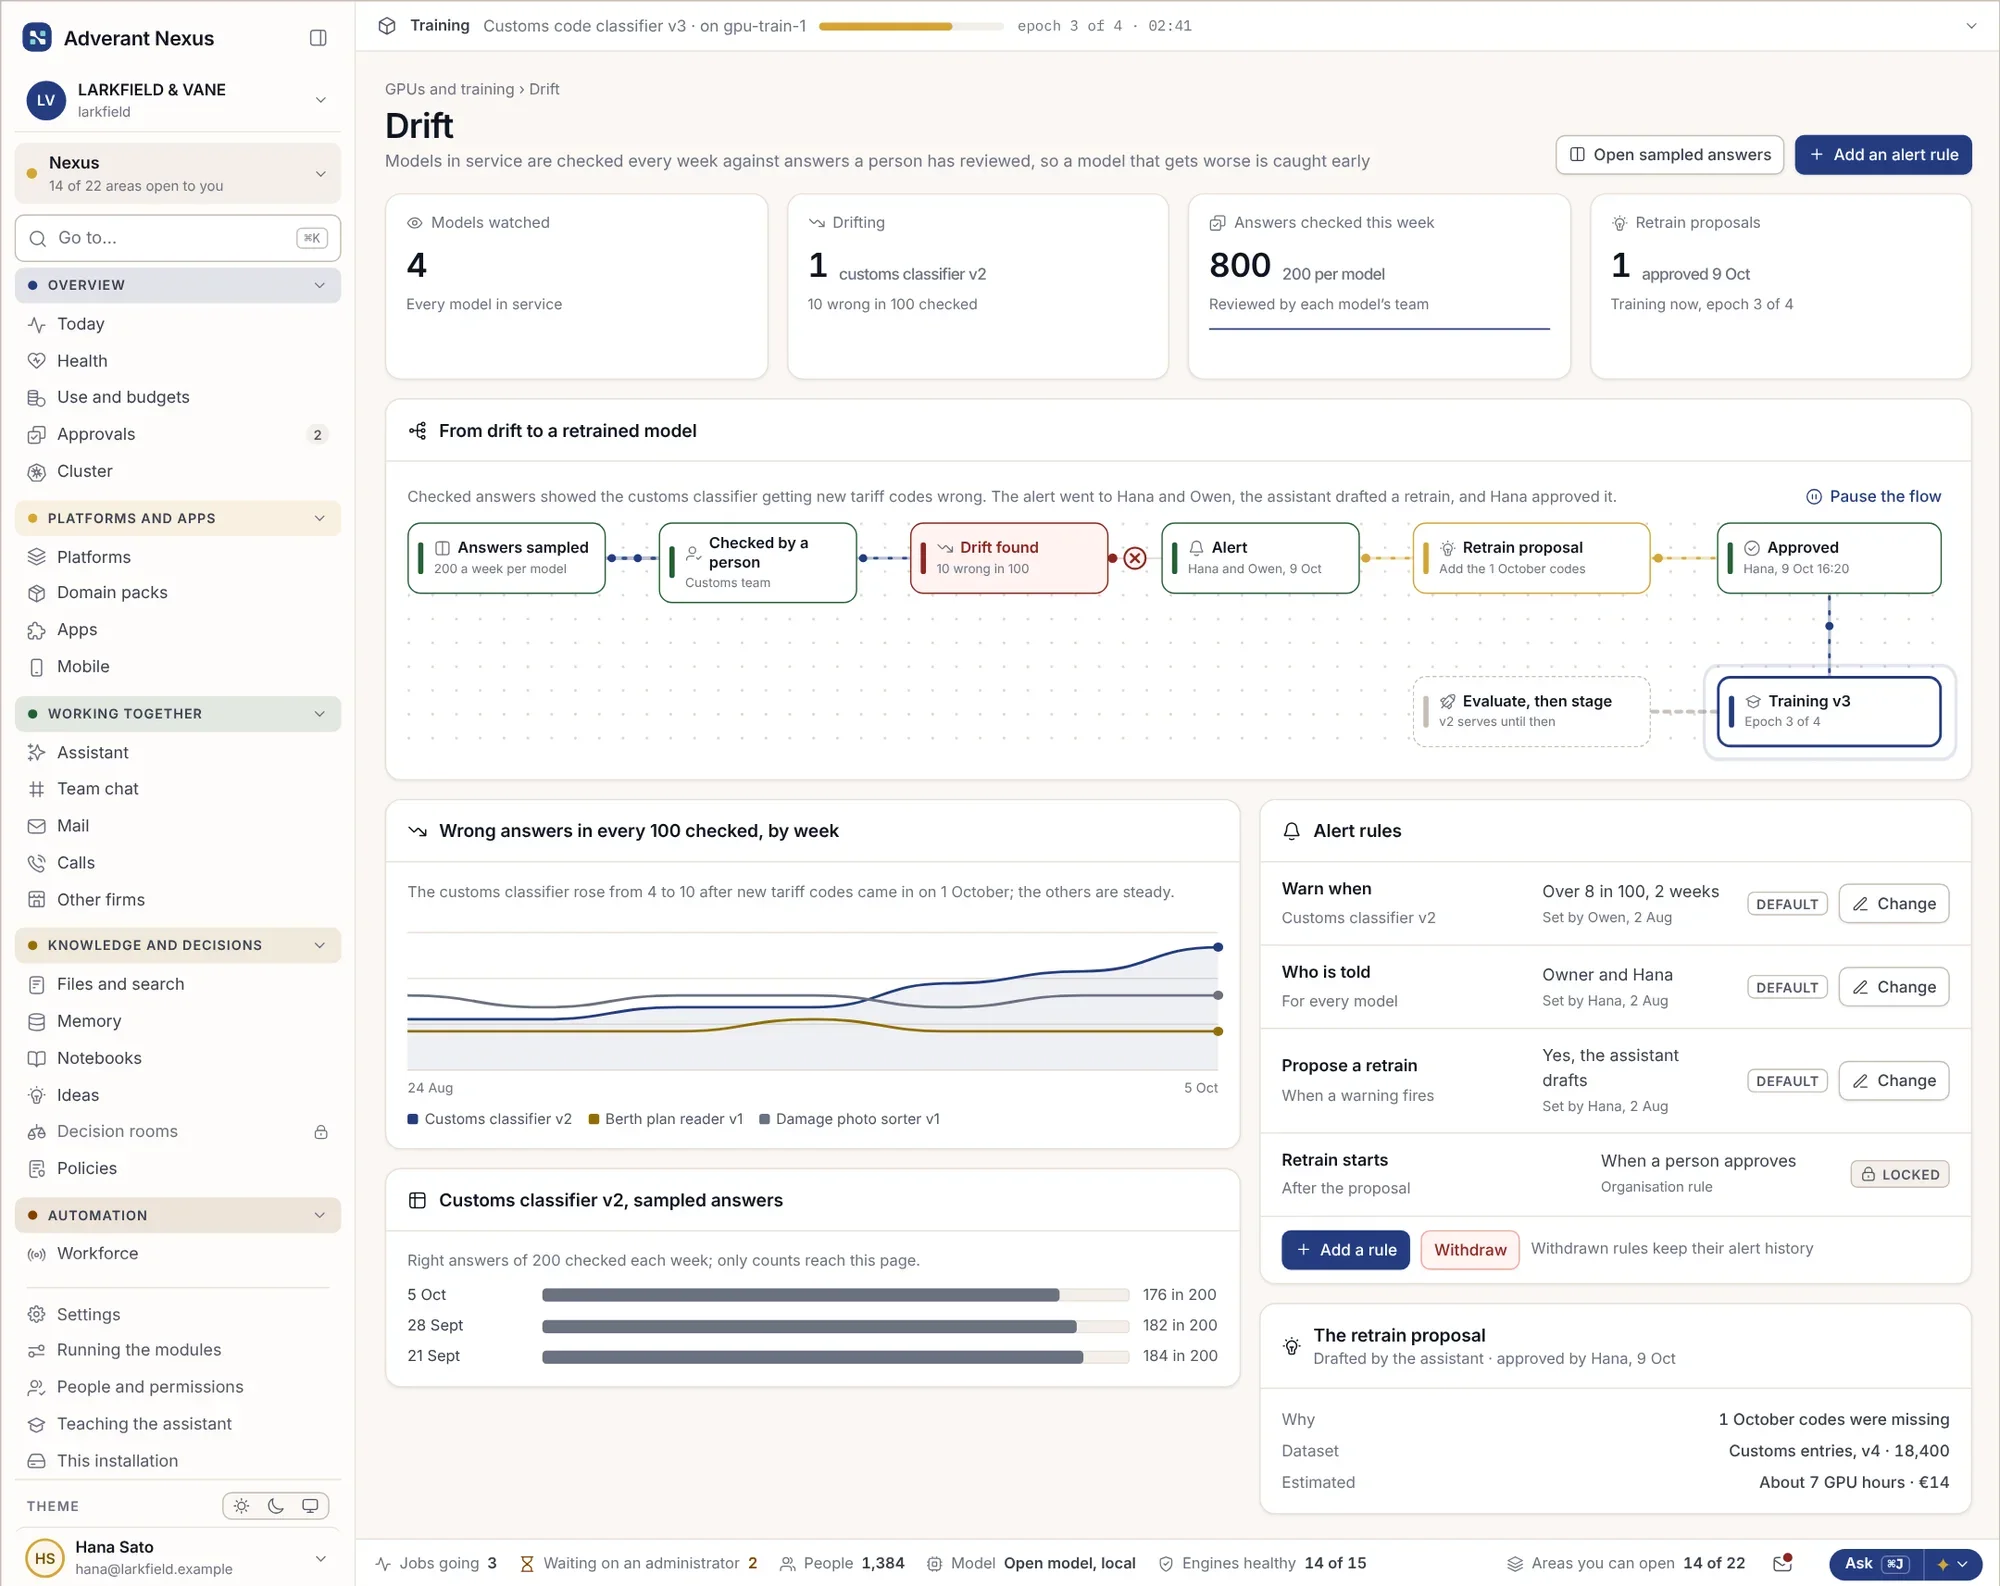Click the Adverant Nexus logo icon
This screenshot has height=1586, width=2000.
pyautogui.click(x=37, y=38)
